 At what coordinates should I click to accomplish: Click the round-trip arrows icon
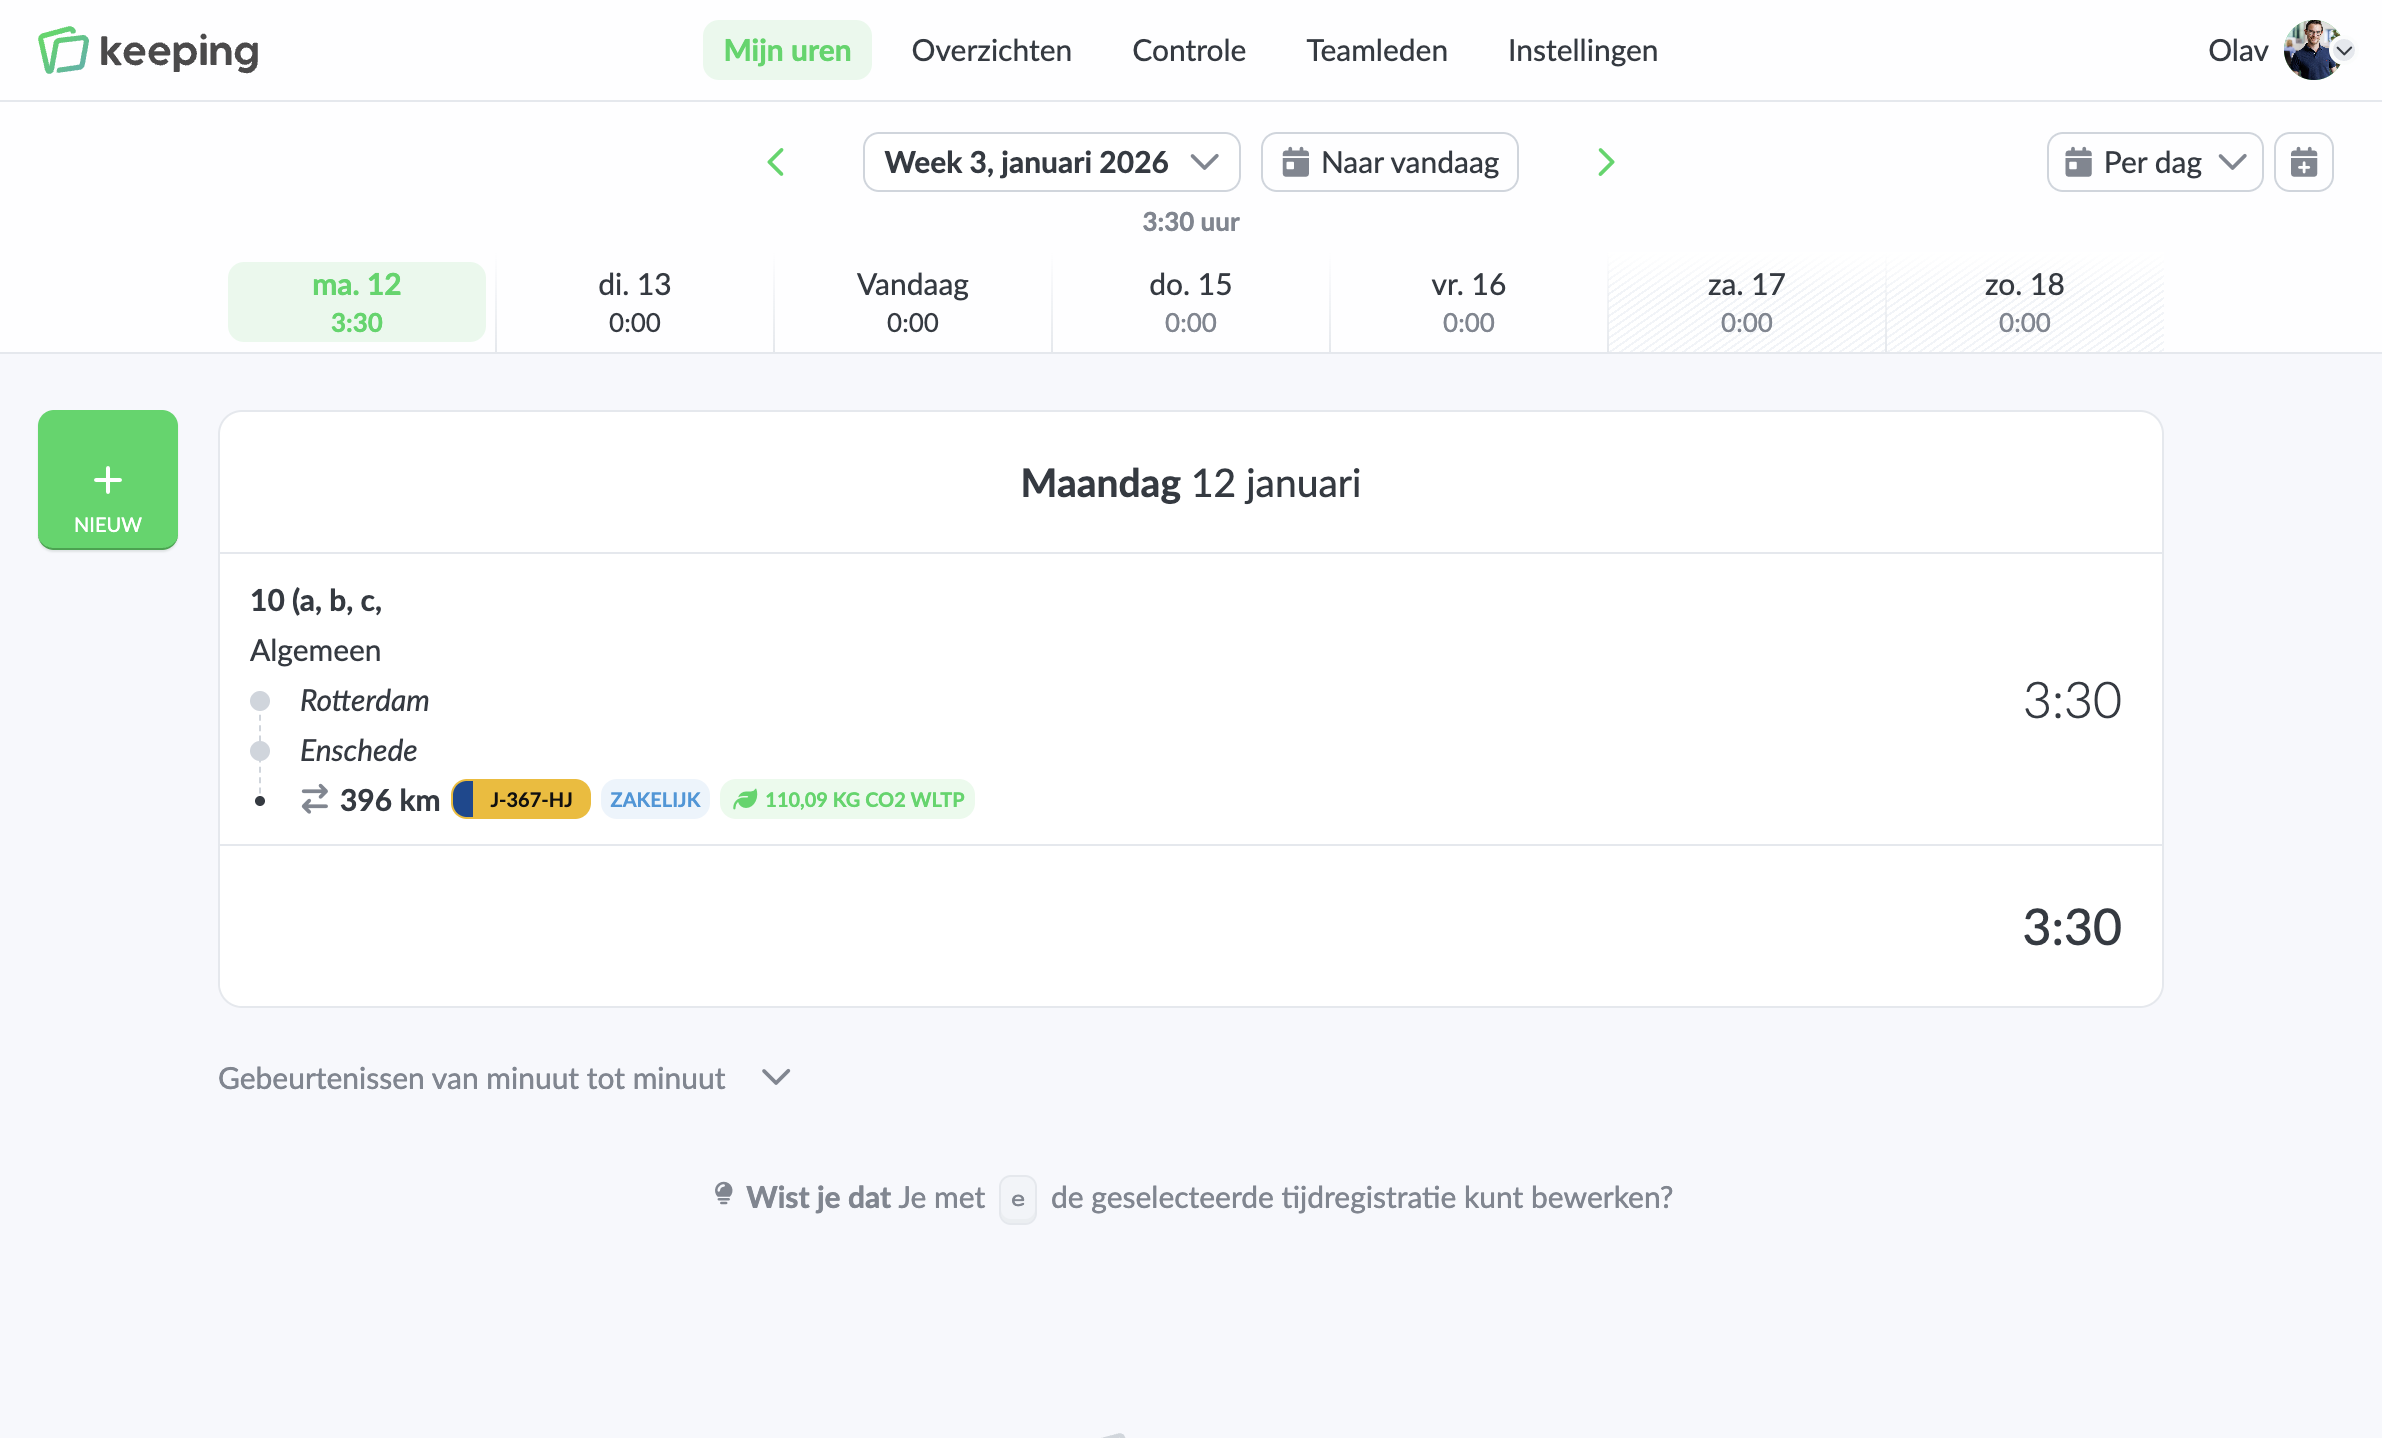point(314,800)
